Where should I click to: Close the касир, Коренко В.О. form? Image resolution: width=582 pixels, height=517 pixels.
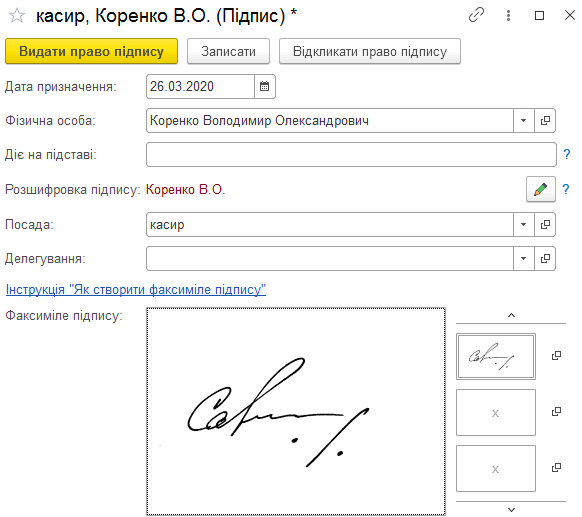point(570,15)
